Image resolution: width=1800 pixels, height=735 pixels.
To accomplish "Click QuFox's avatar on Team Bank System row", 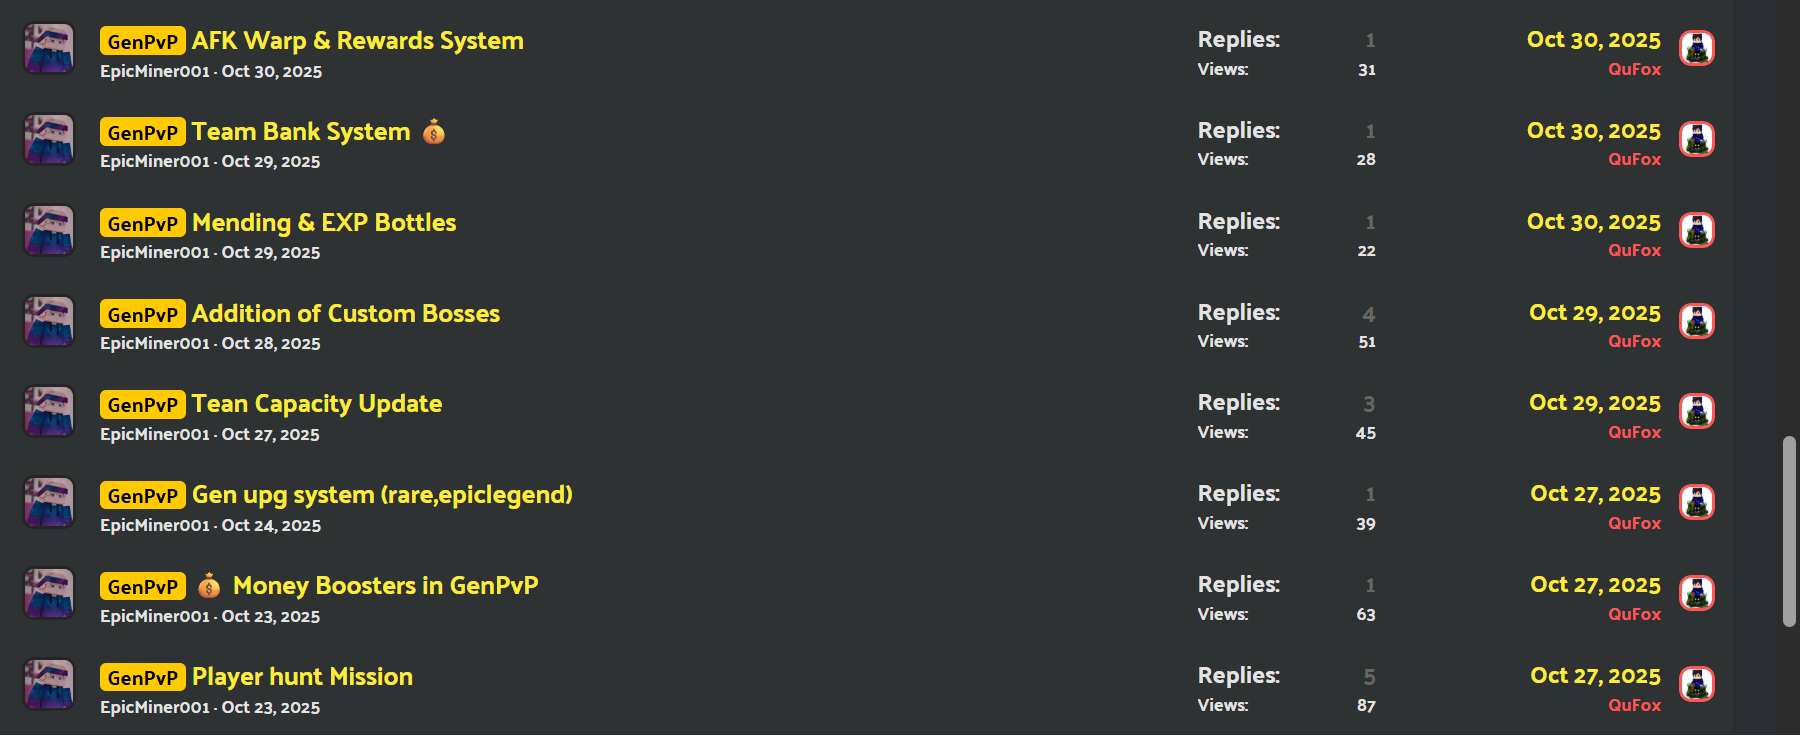I will pos(1696,139).
